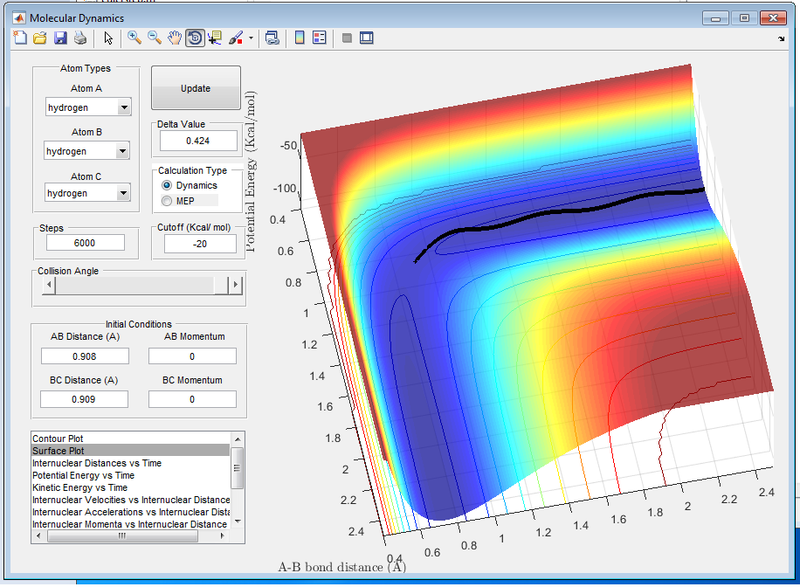Screen dimensions: 800x587
Task: Insert a colorbar using the toolbar icon
Action: click(x=298, y=39)
